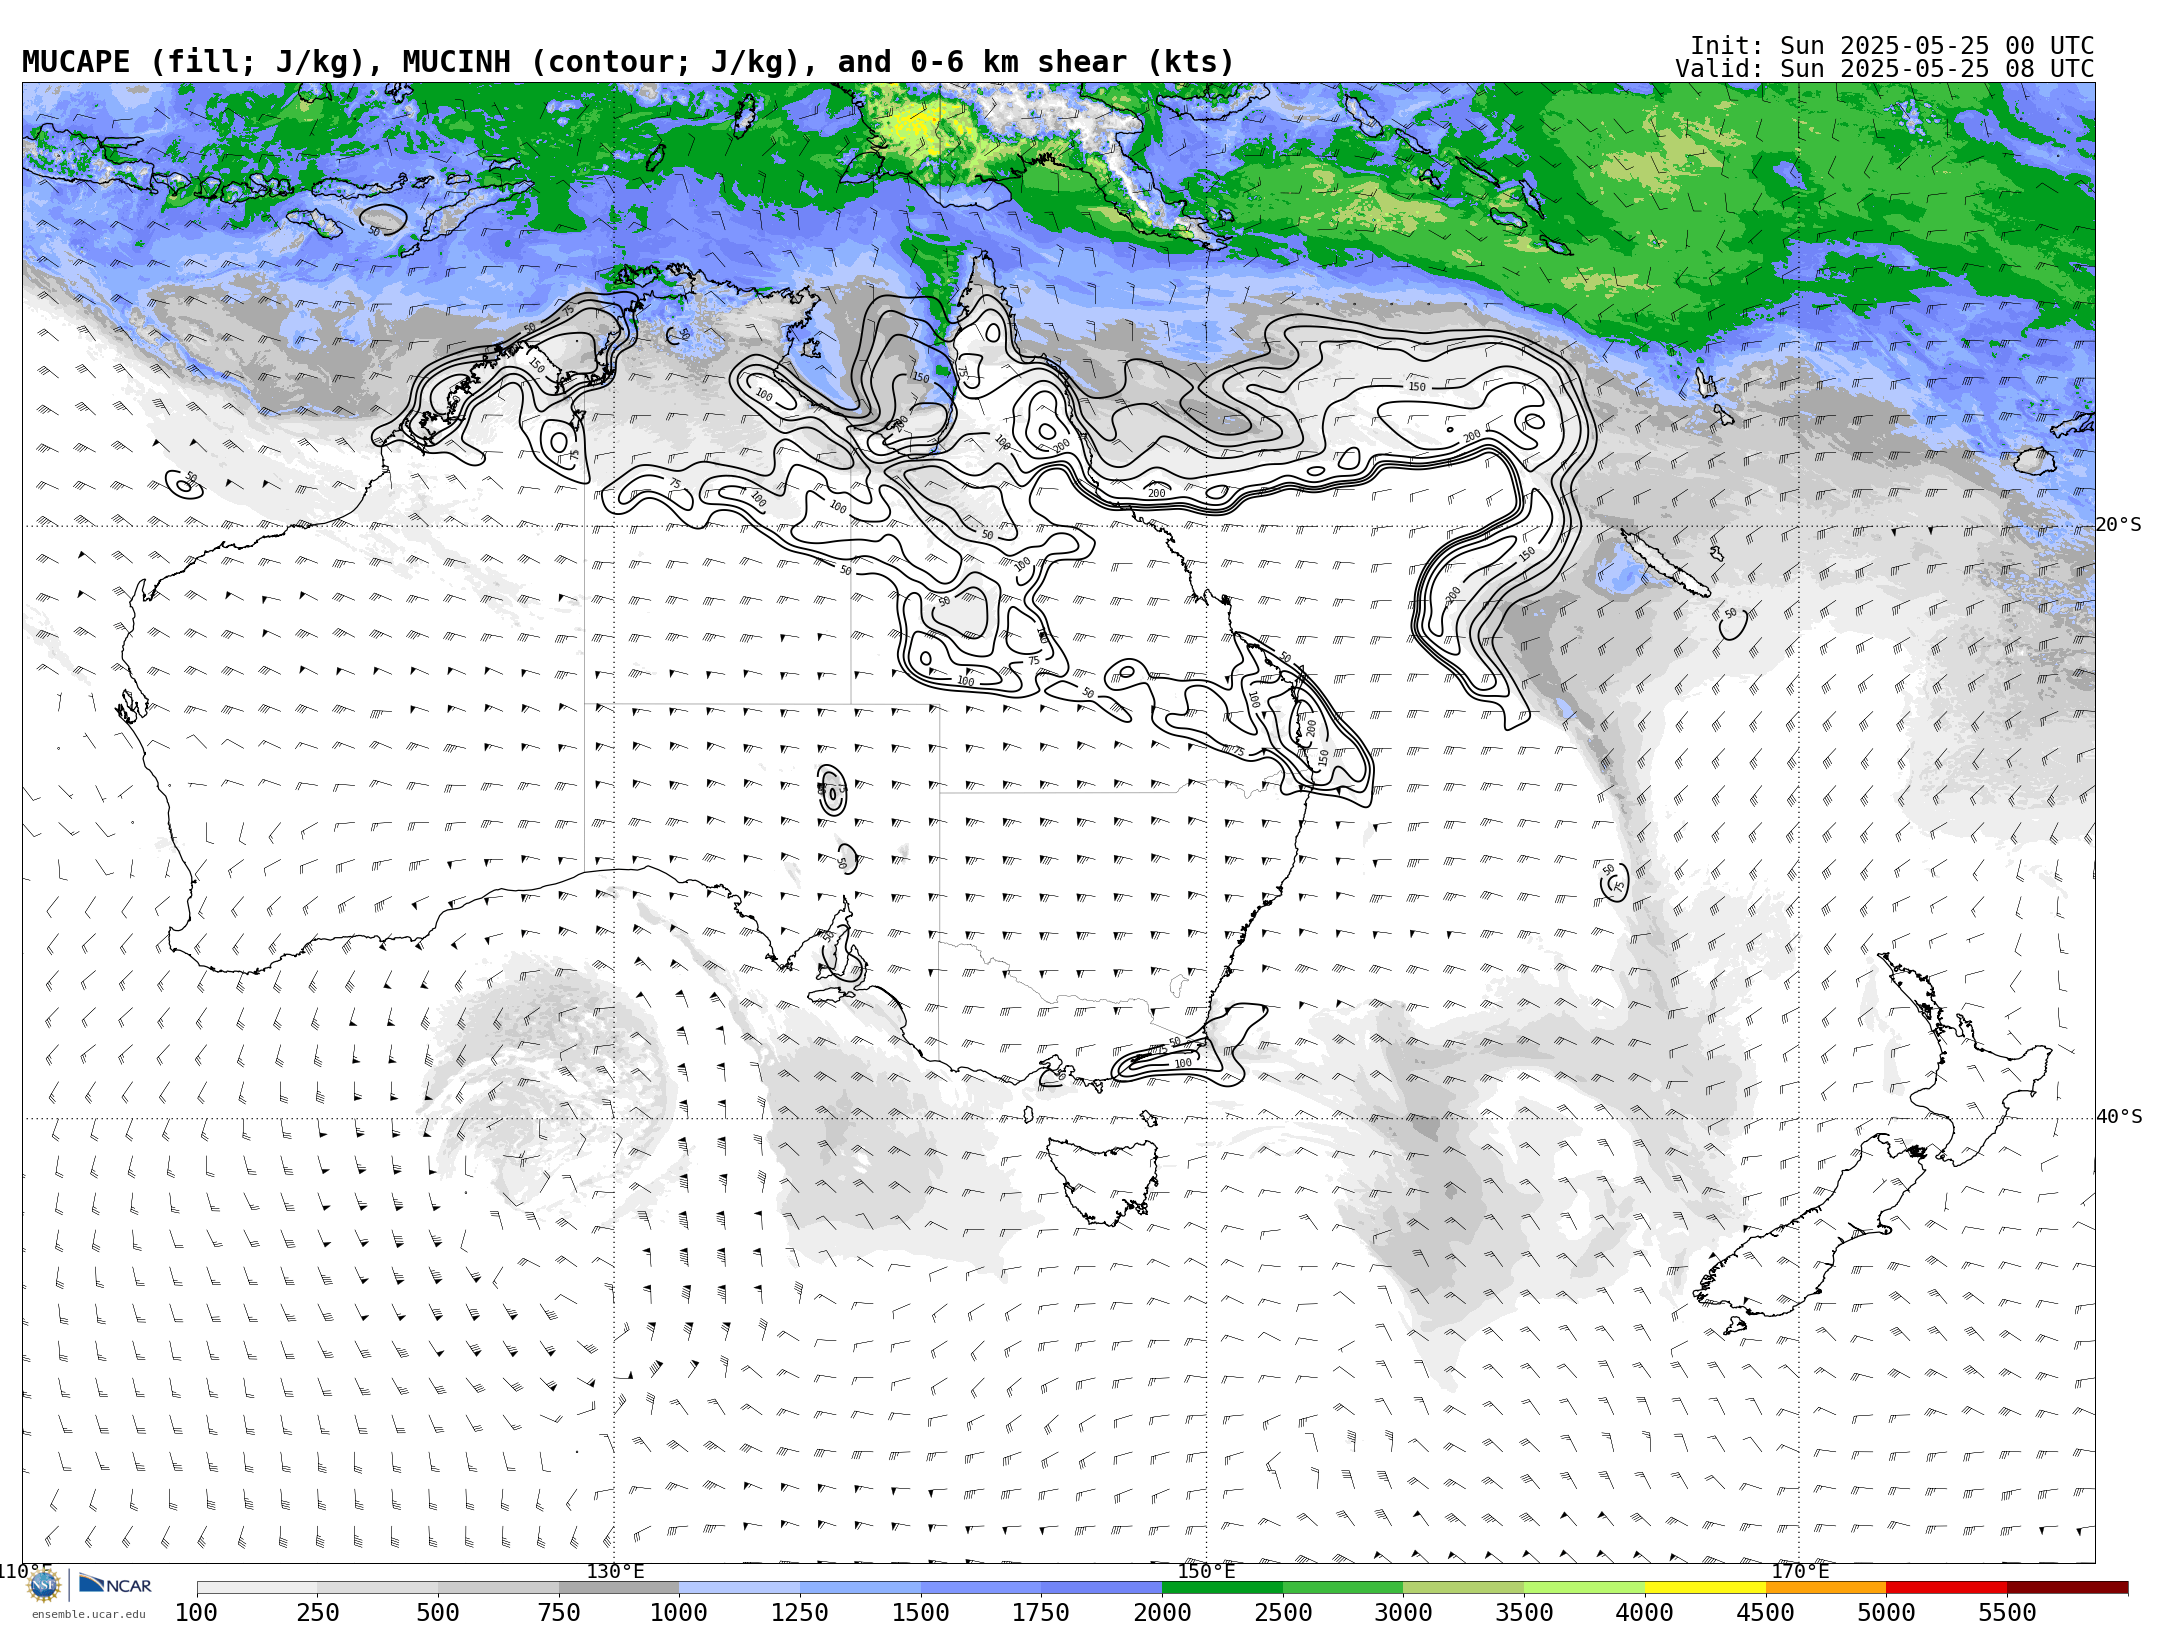
Task: Click the 150°E longitude label
Action: coord(1206,1571)
